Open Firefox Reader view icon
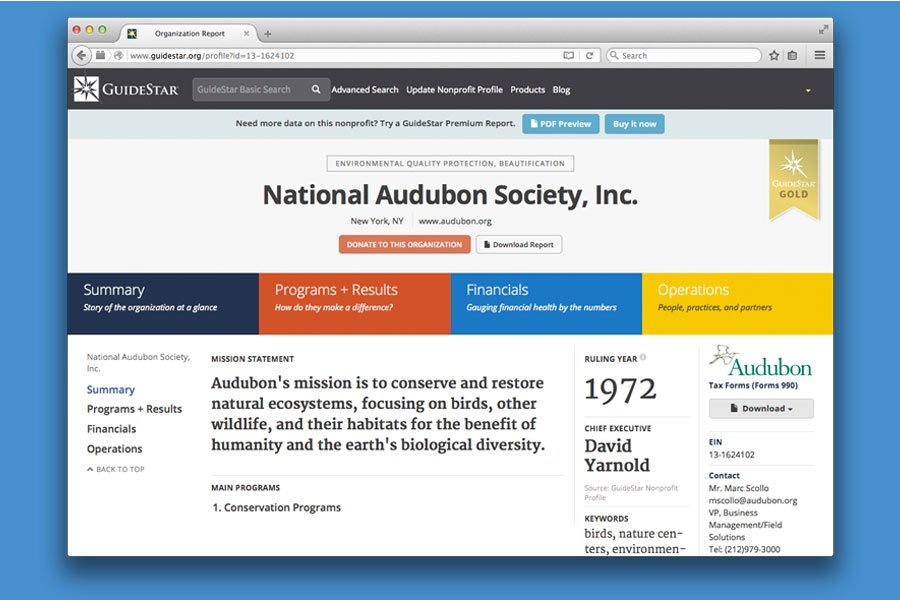Screen dimensions: 900x600 (x=568, y=55)
